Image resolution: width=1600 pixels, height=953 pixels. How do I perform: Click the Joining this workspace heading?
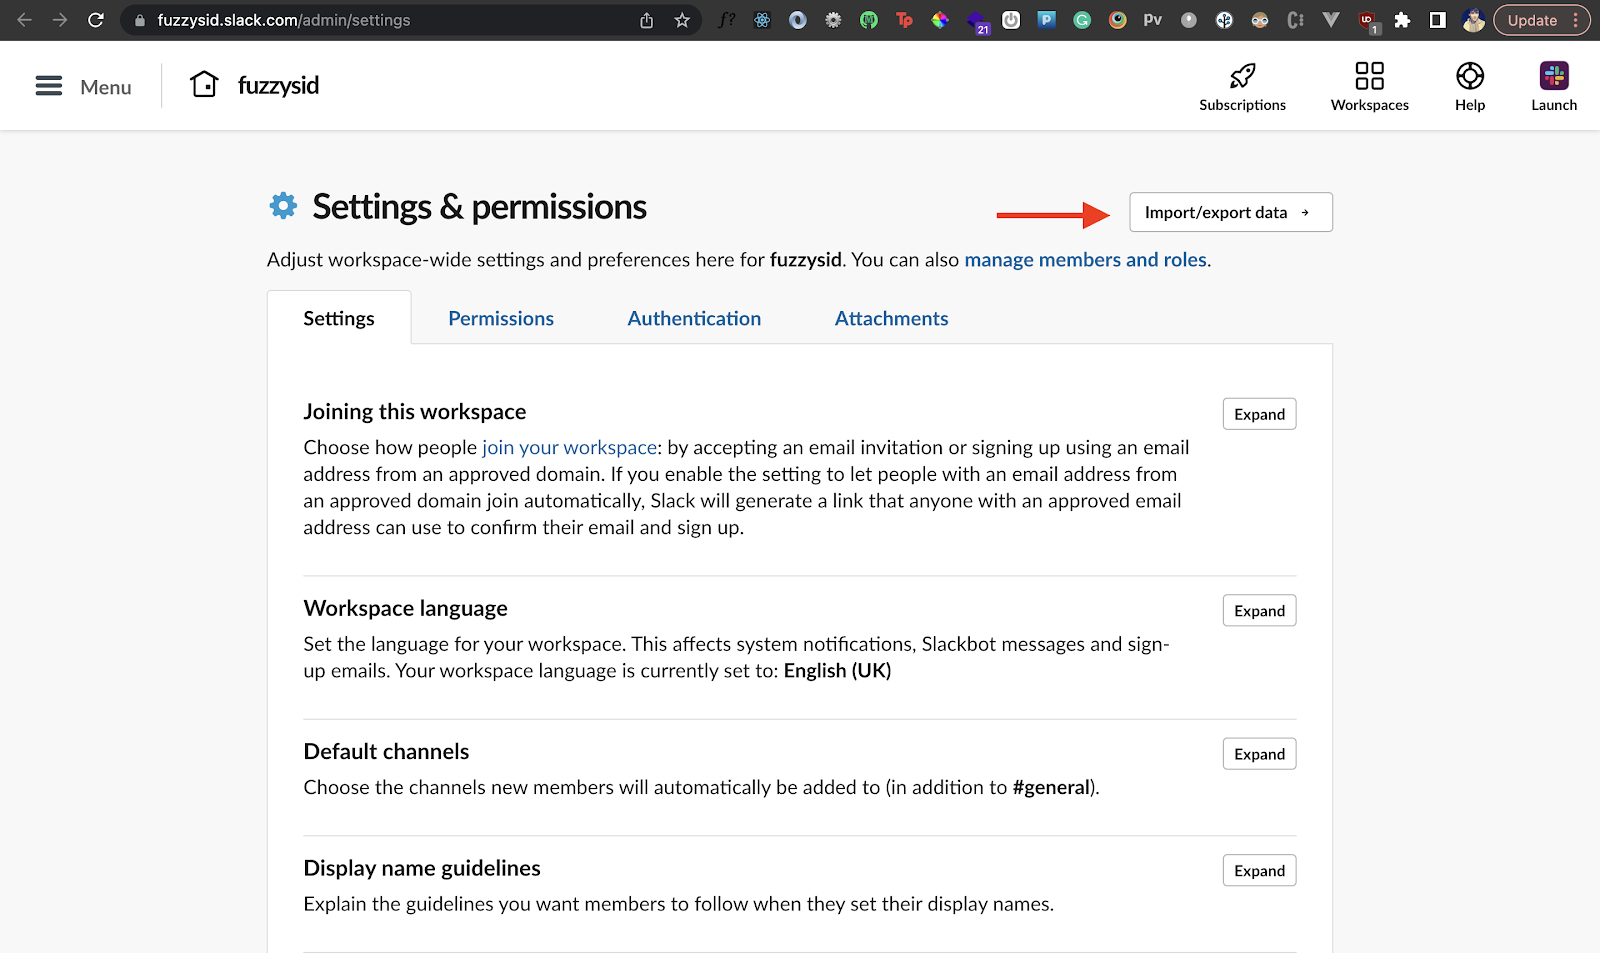(x=415, y=412)
